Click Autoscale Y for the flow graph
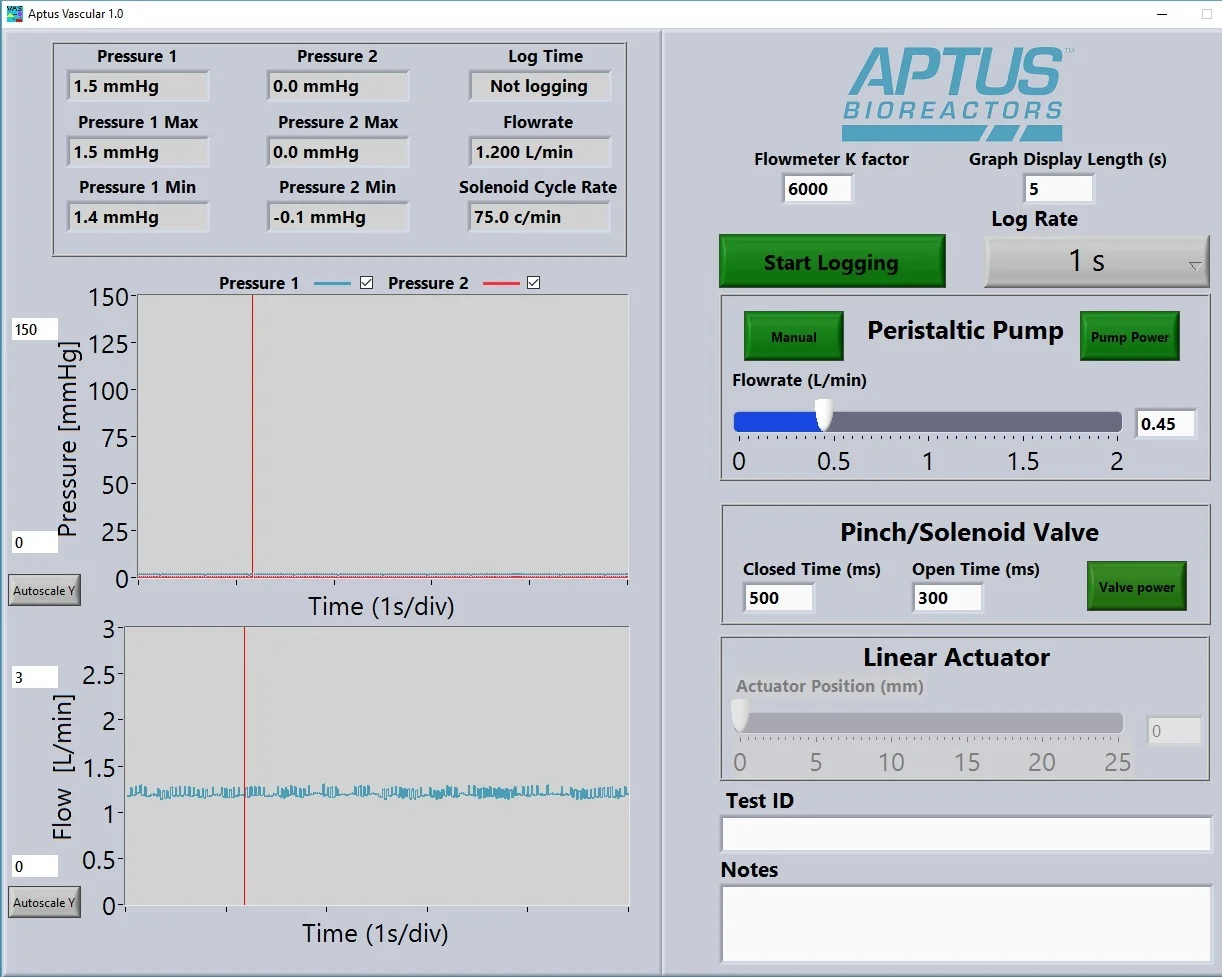Viewport: 1222px width, 977px height. click(x=43, y=902)
